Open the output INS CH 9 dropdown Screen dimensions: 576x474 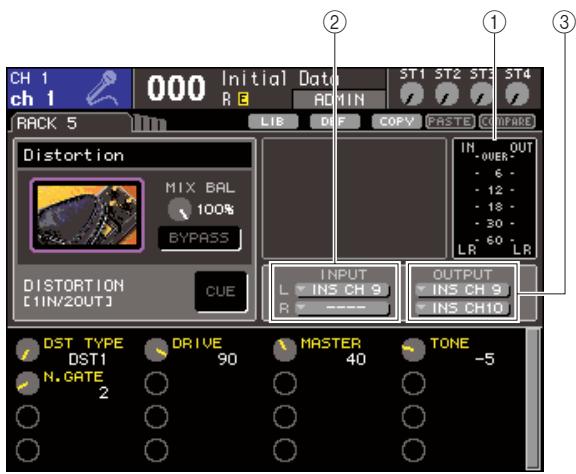tap(462, 290)
